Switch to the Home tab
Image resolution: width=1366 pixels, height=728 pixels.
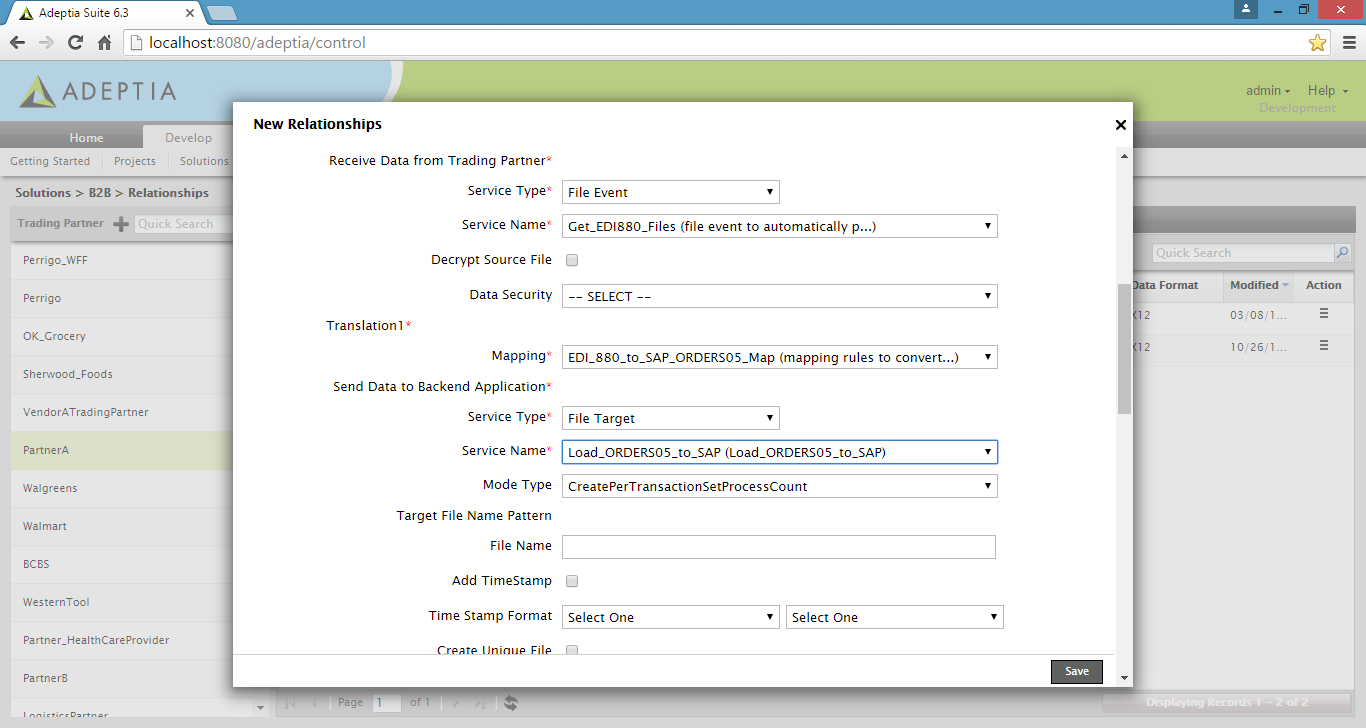(86, 138)
